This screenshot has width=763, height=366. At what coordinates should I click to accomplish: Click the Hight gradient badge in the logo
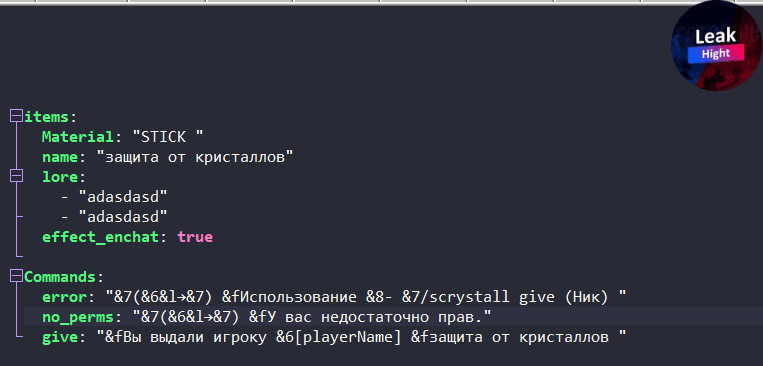click(x=716, y=54)
